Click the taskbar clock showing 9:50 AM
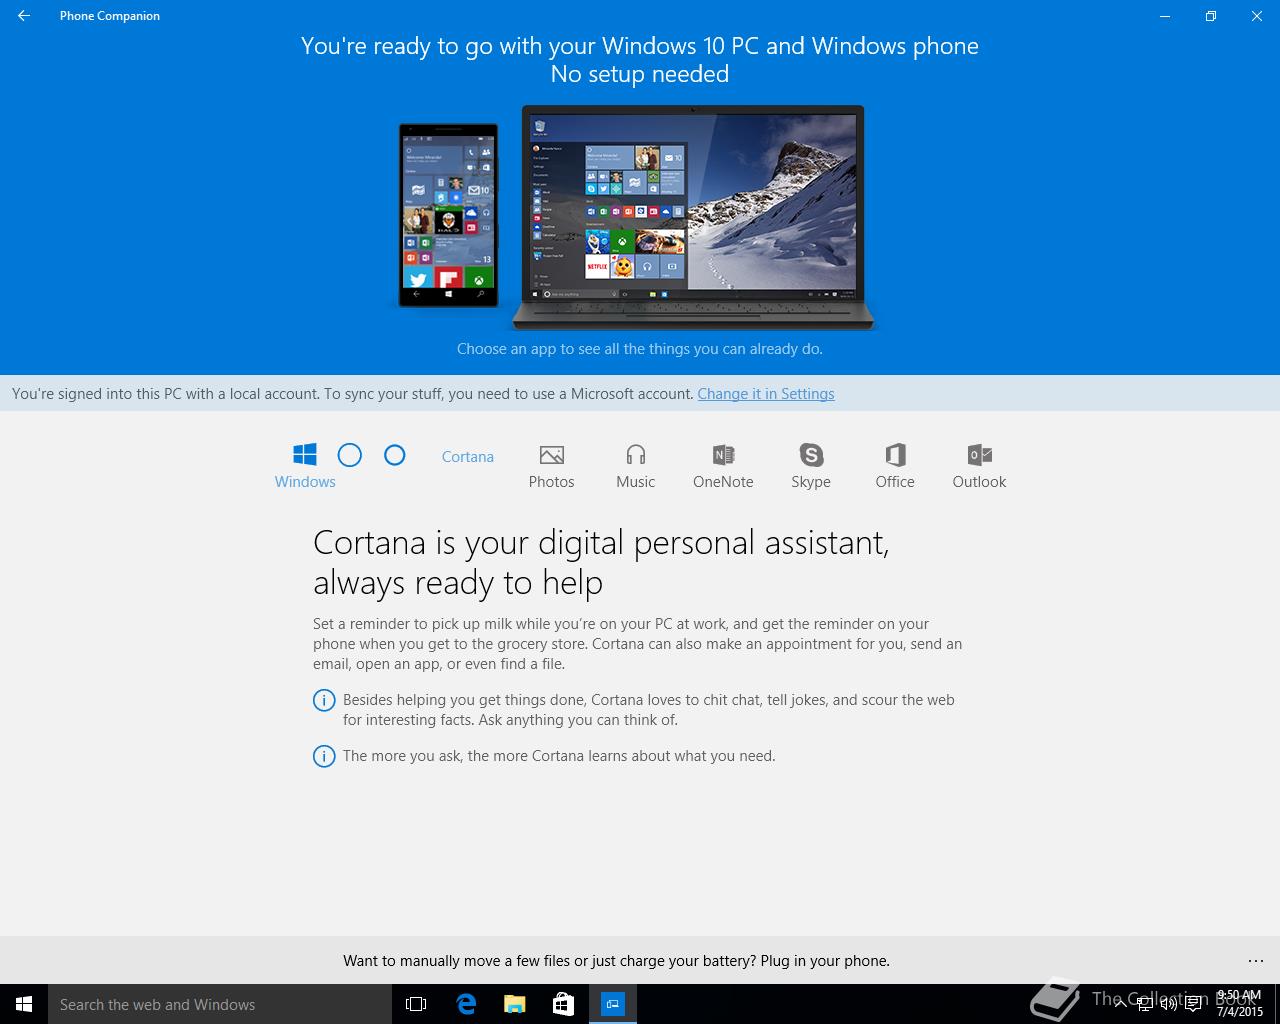Image resolution: width=1280 pixels, height=1024 pixels. tap(1240, 1004)
